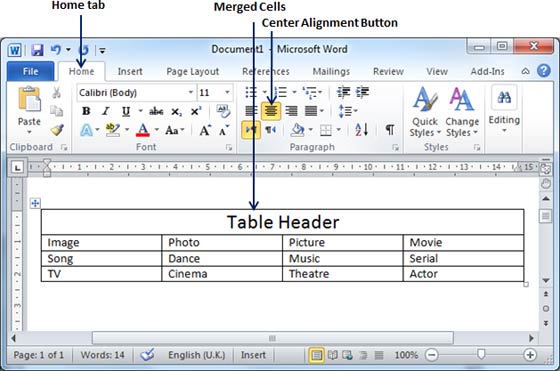Click the zoom slider handle
The height and width of the screenshot is (371, 560).
481,354
